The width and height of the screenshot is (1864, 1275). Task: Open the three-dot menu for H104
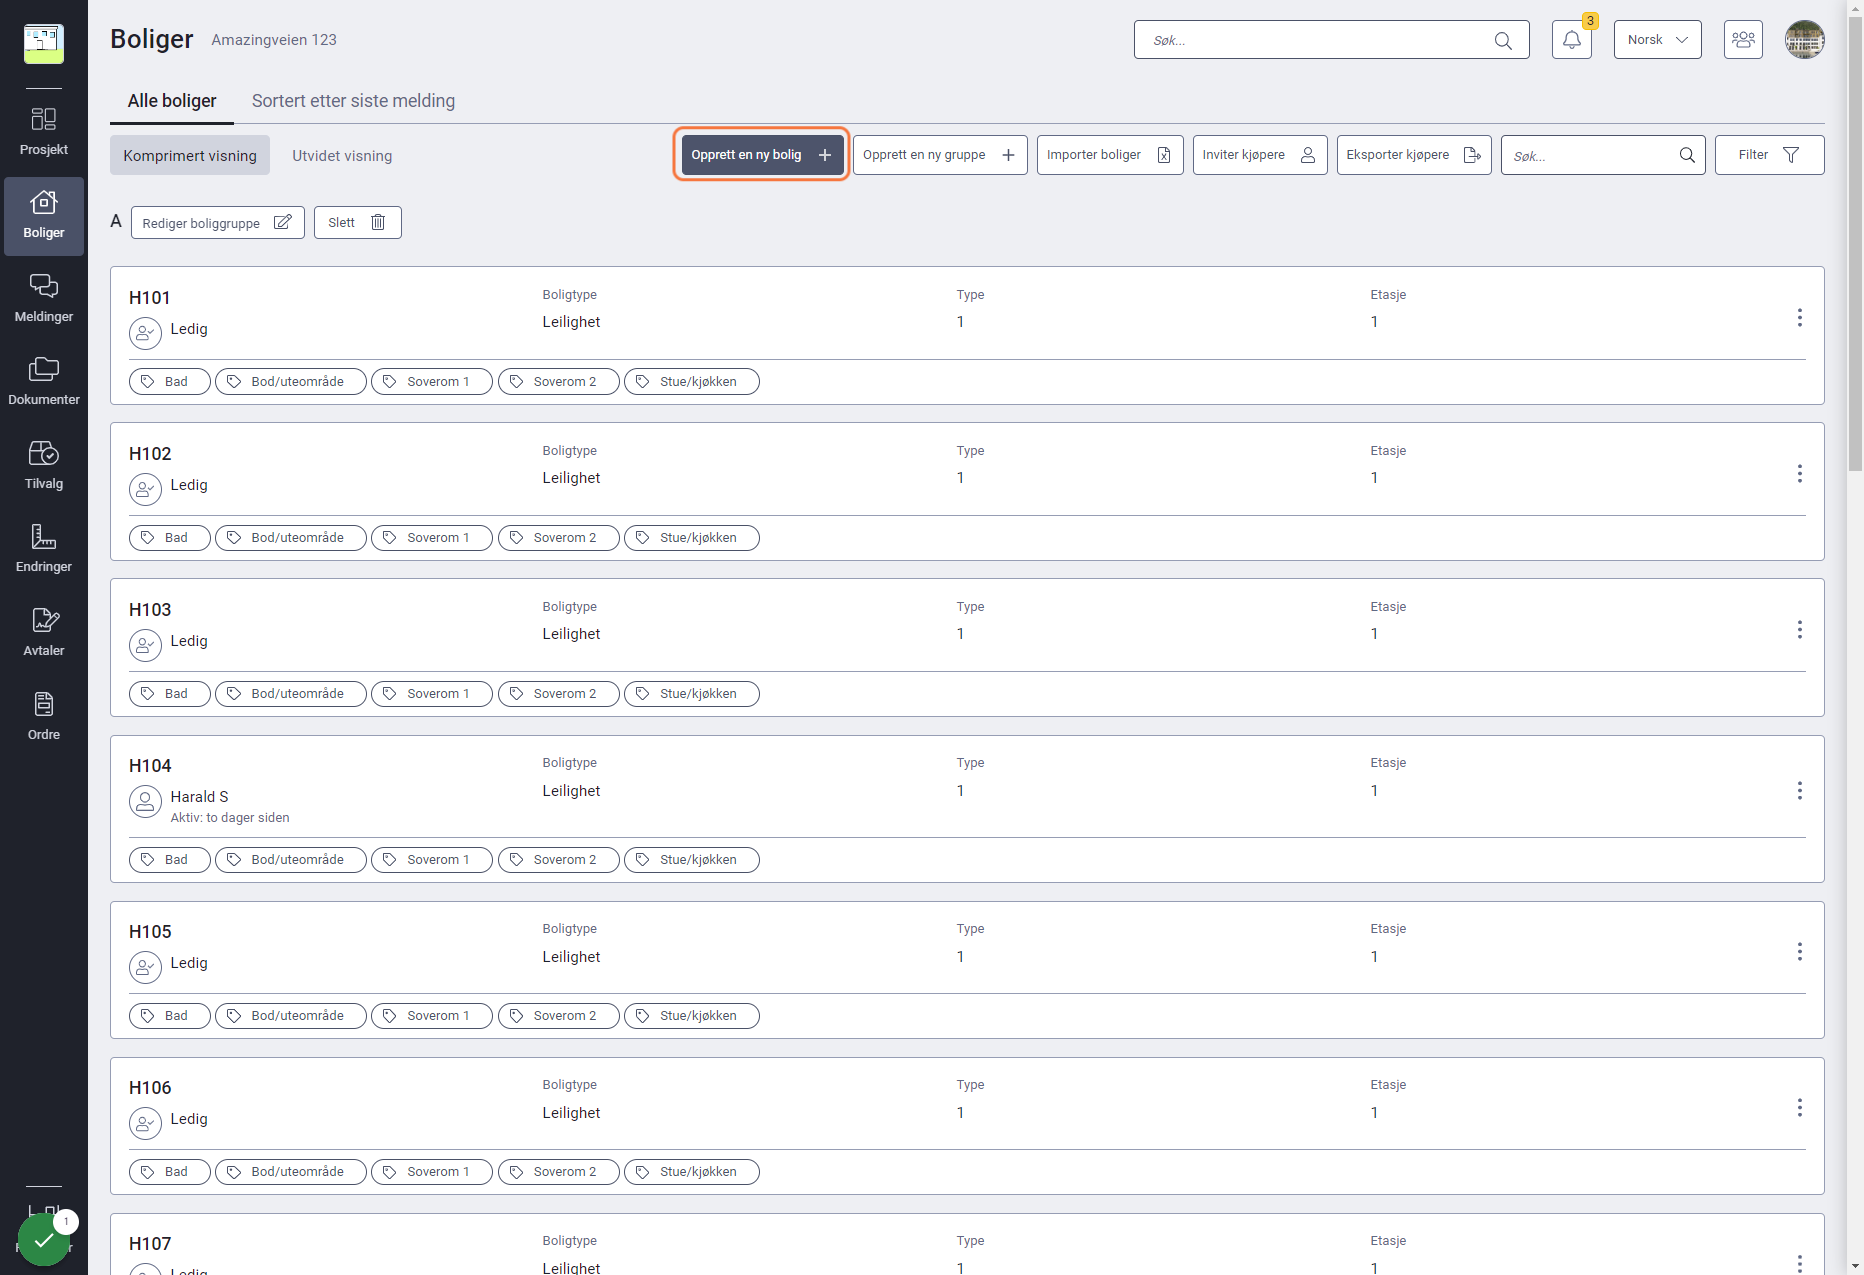click(x=1800, y=791)
